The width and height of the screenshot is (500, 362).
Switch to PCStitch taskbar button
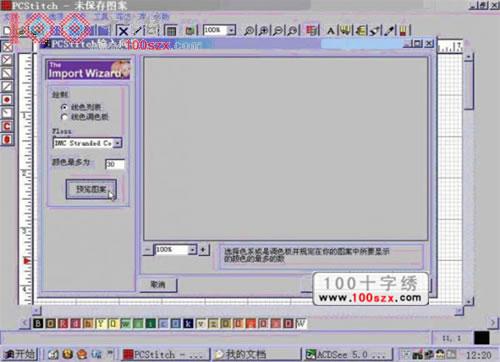(166, 354)
